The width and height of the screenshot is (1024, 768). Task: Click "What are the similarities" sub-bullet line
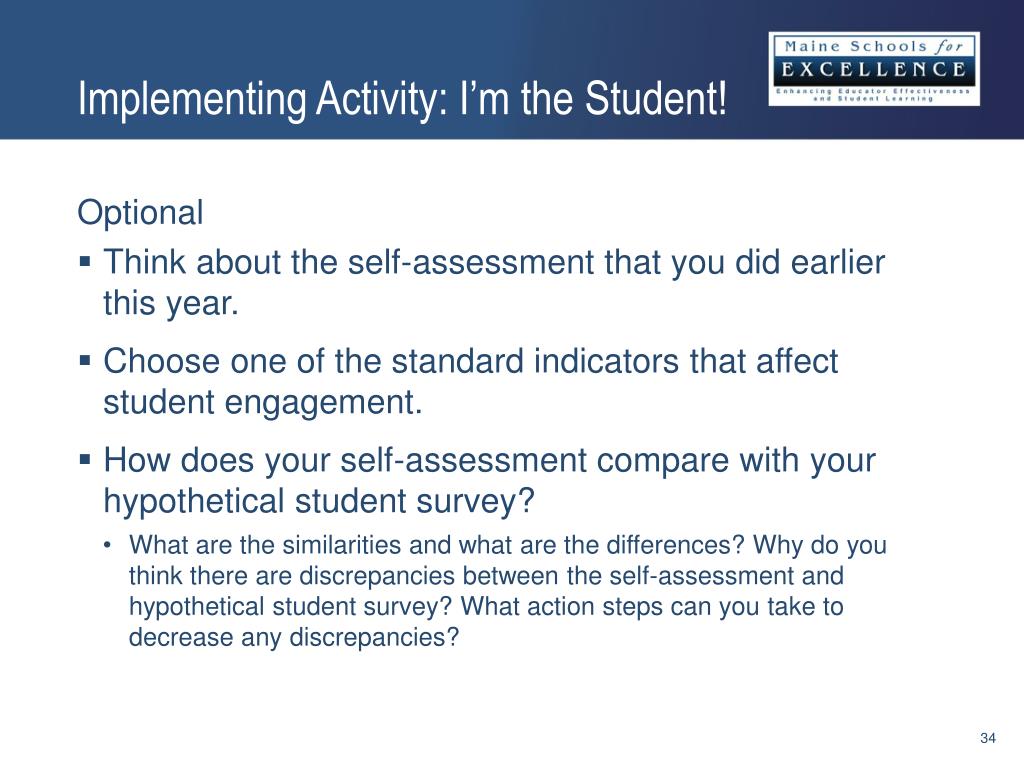point(508,546)
